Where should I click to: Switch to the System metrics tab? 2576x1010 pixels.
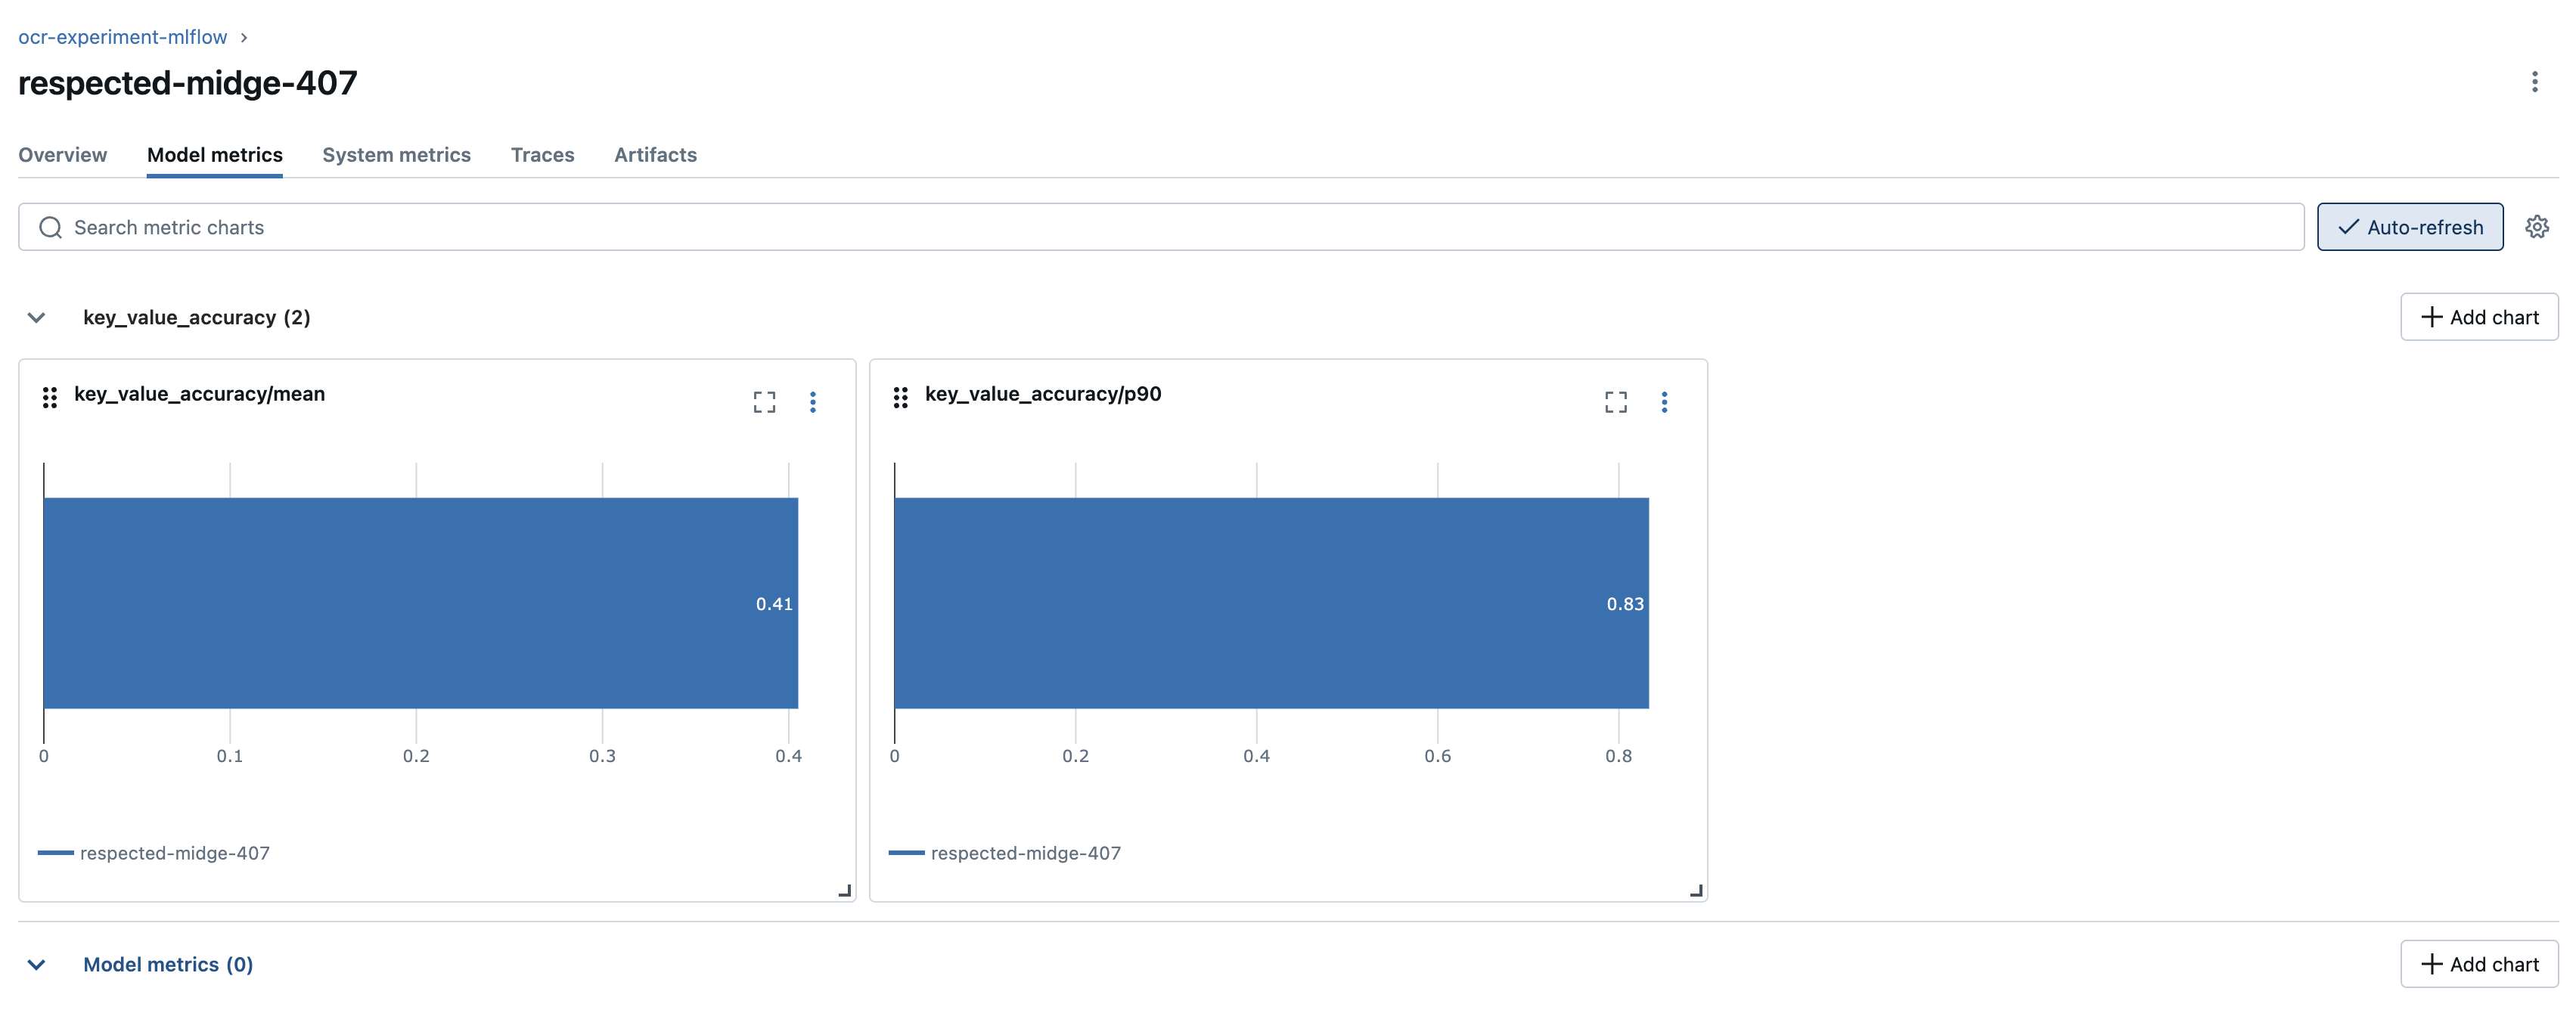pos(397,155)
